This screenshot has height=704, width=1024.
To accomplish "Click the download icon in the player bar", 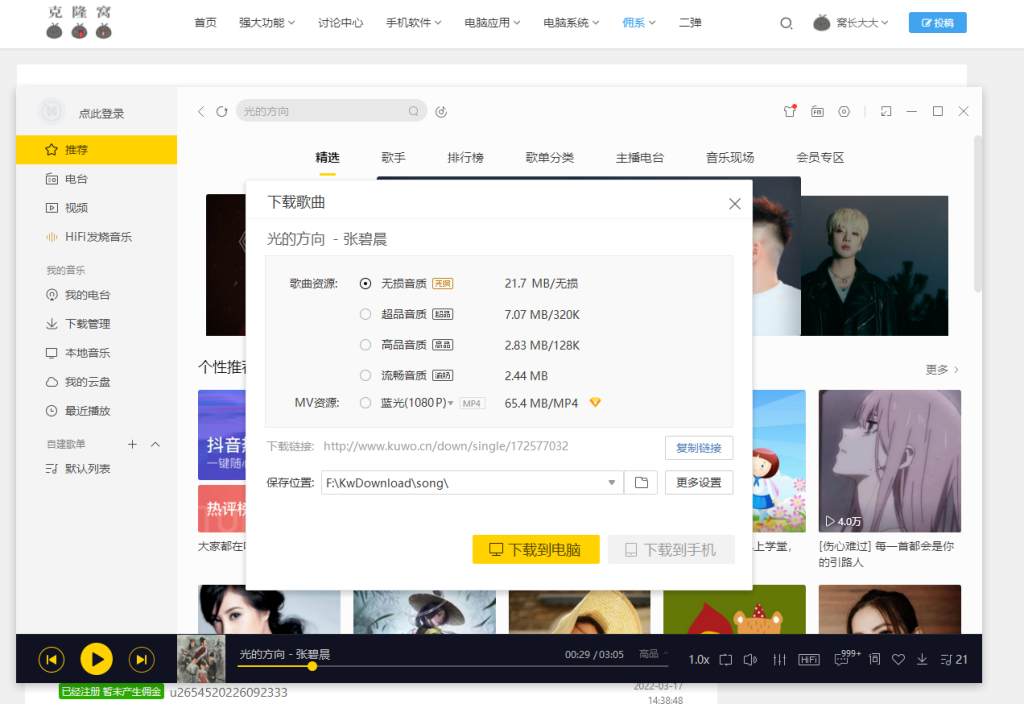I will point(922,660).
